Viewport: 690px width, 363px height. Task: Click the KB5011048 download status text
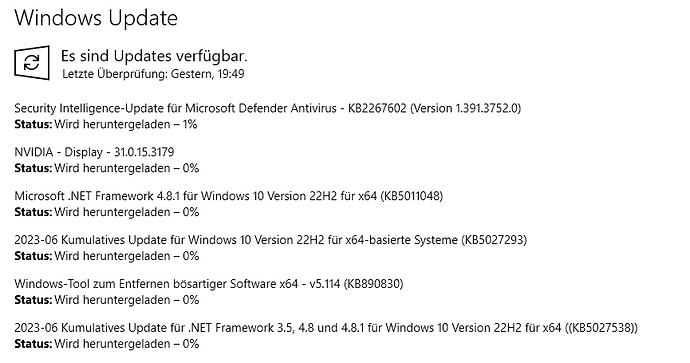click(x=106, y=212)
